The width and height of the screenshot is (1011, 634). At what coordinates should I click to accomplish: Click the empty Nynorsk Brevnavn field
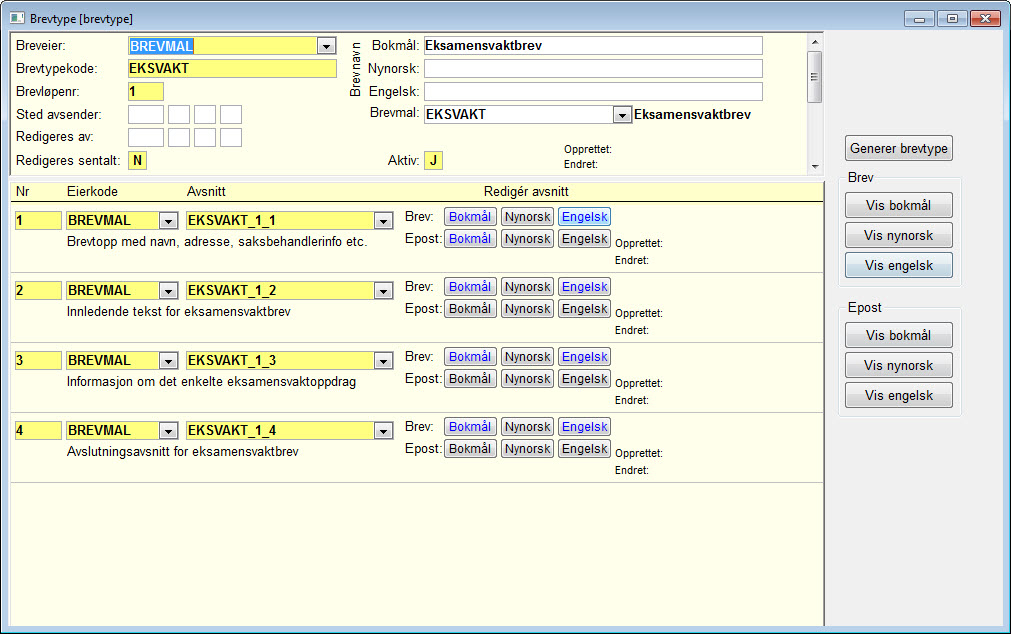593,68
